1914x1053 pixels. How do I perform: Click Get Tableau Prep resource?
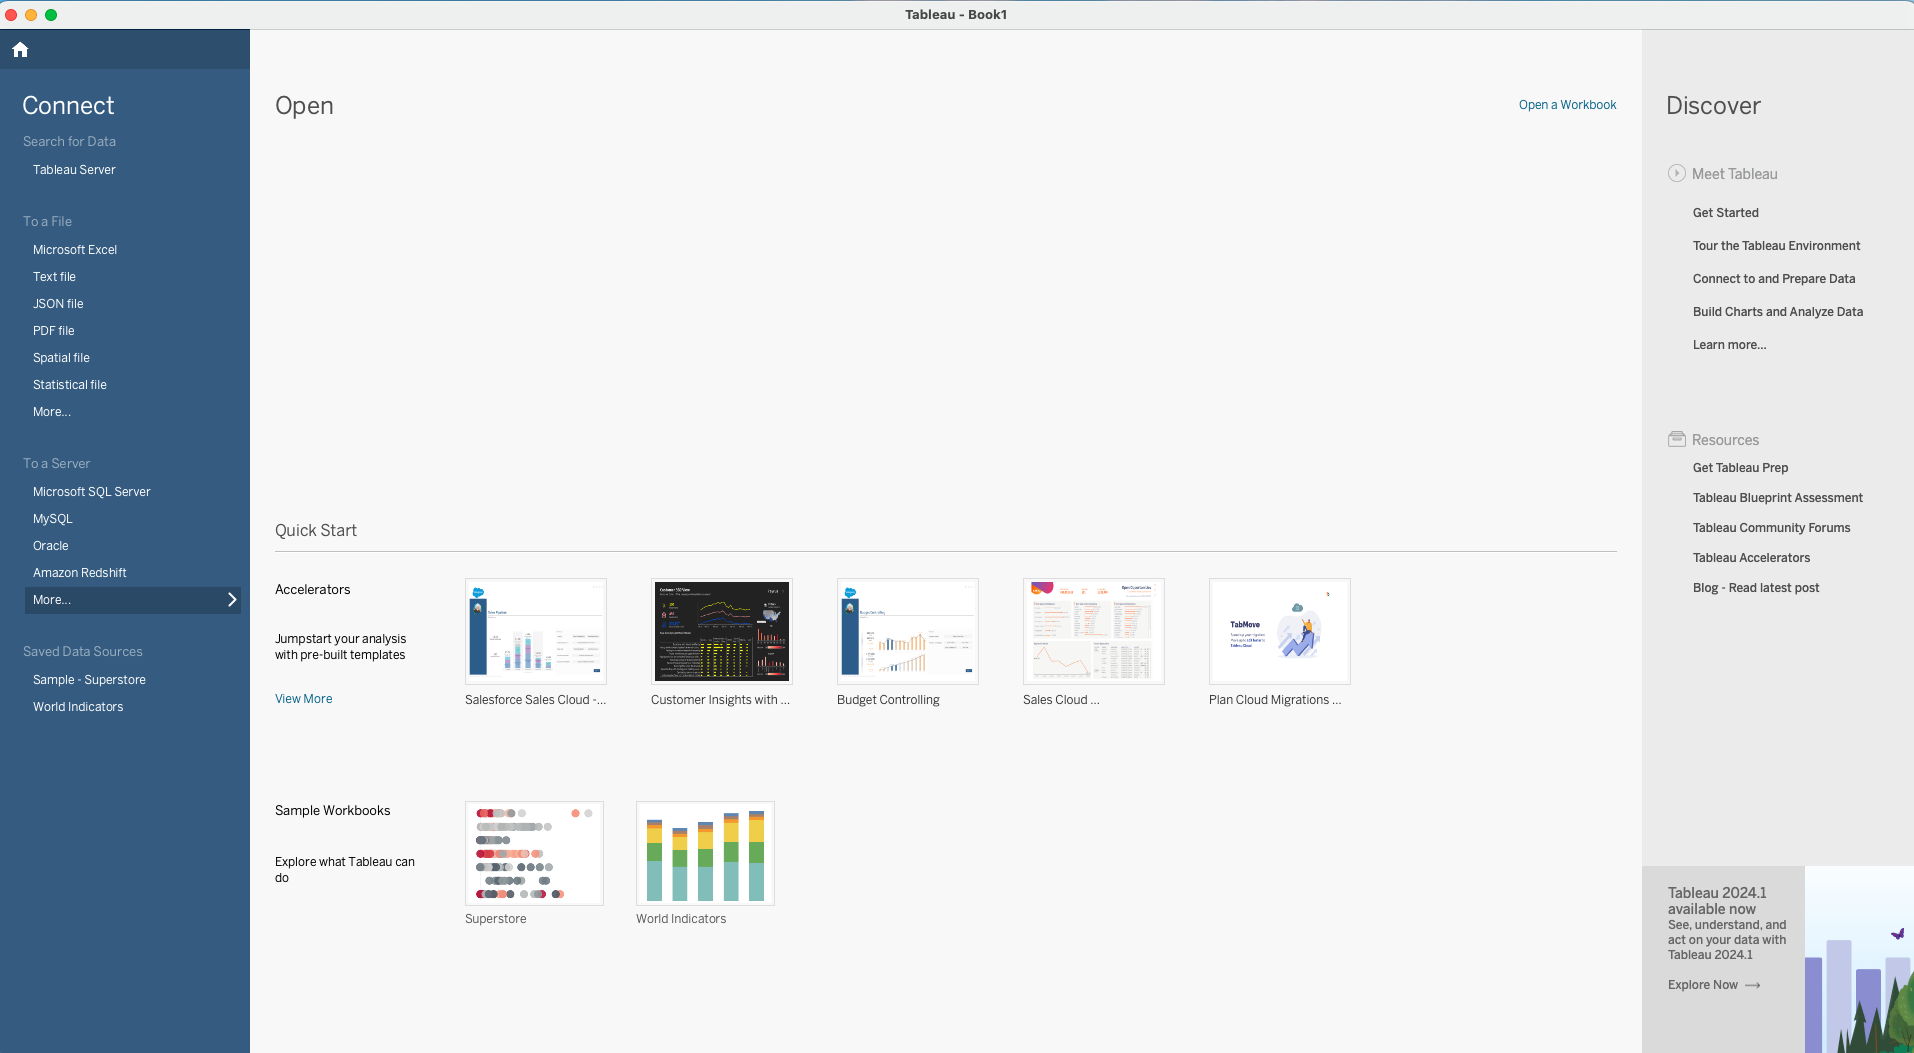pyautogui.click(x=1740, y=468)
